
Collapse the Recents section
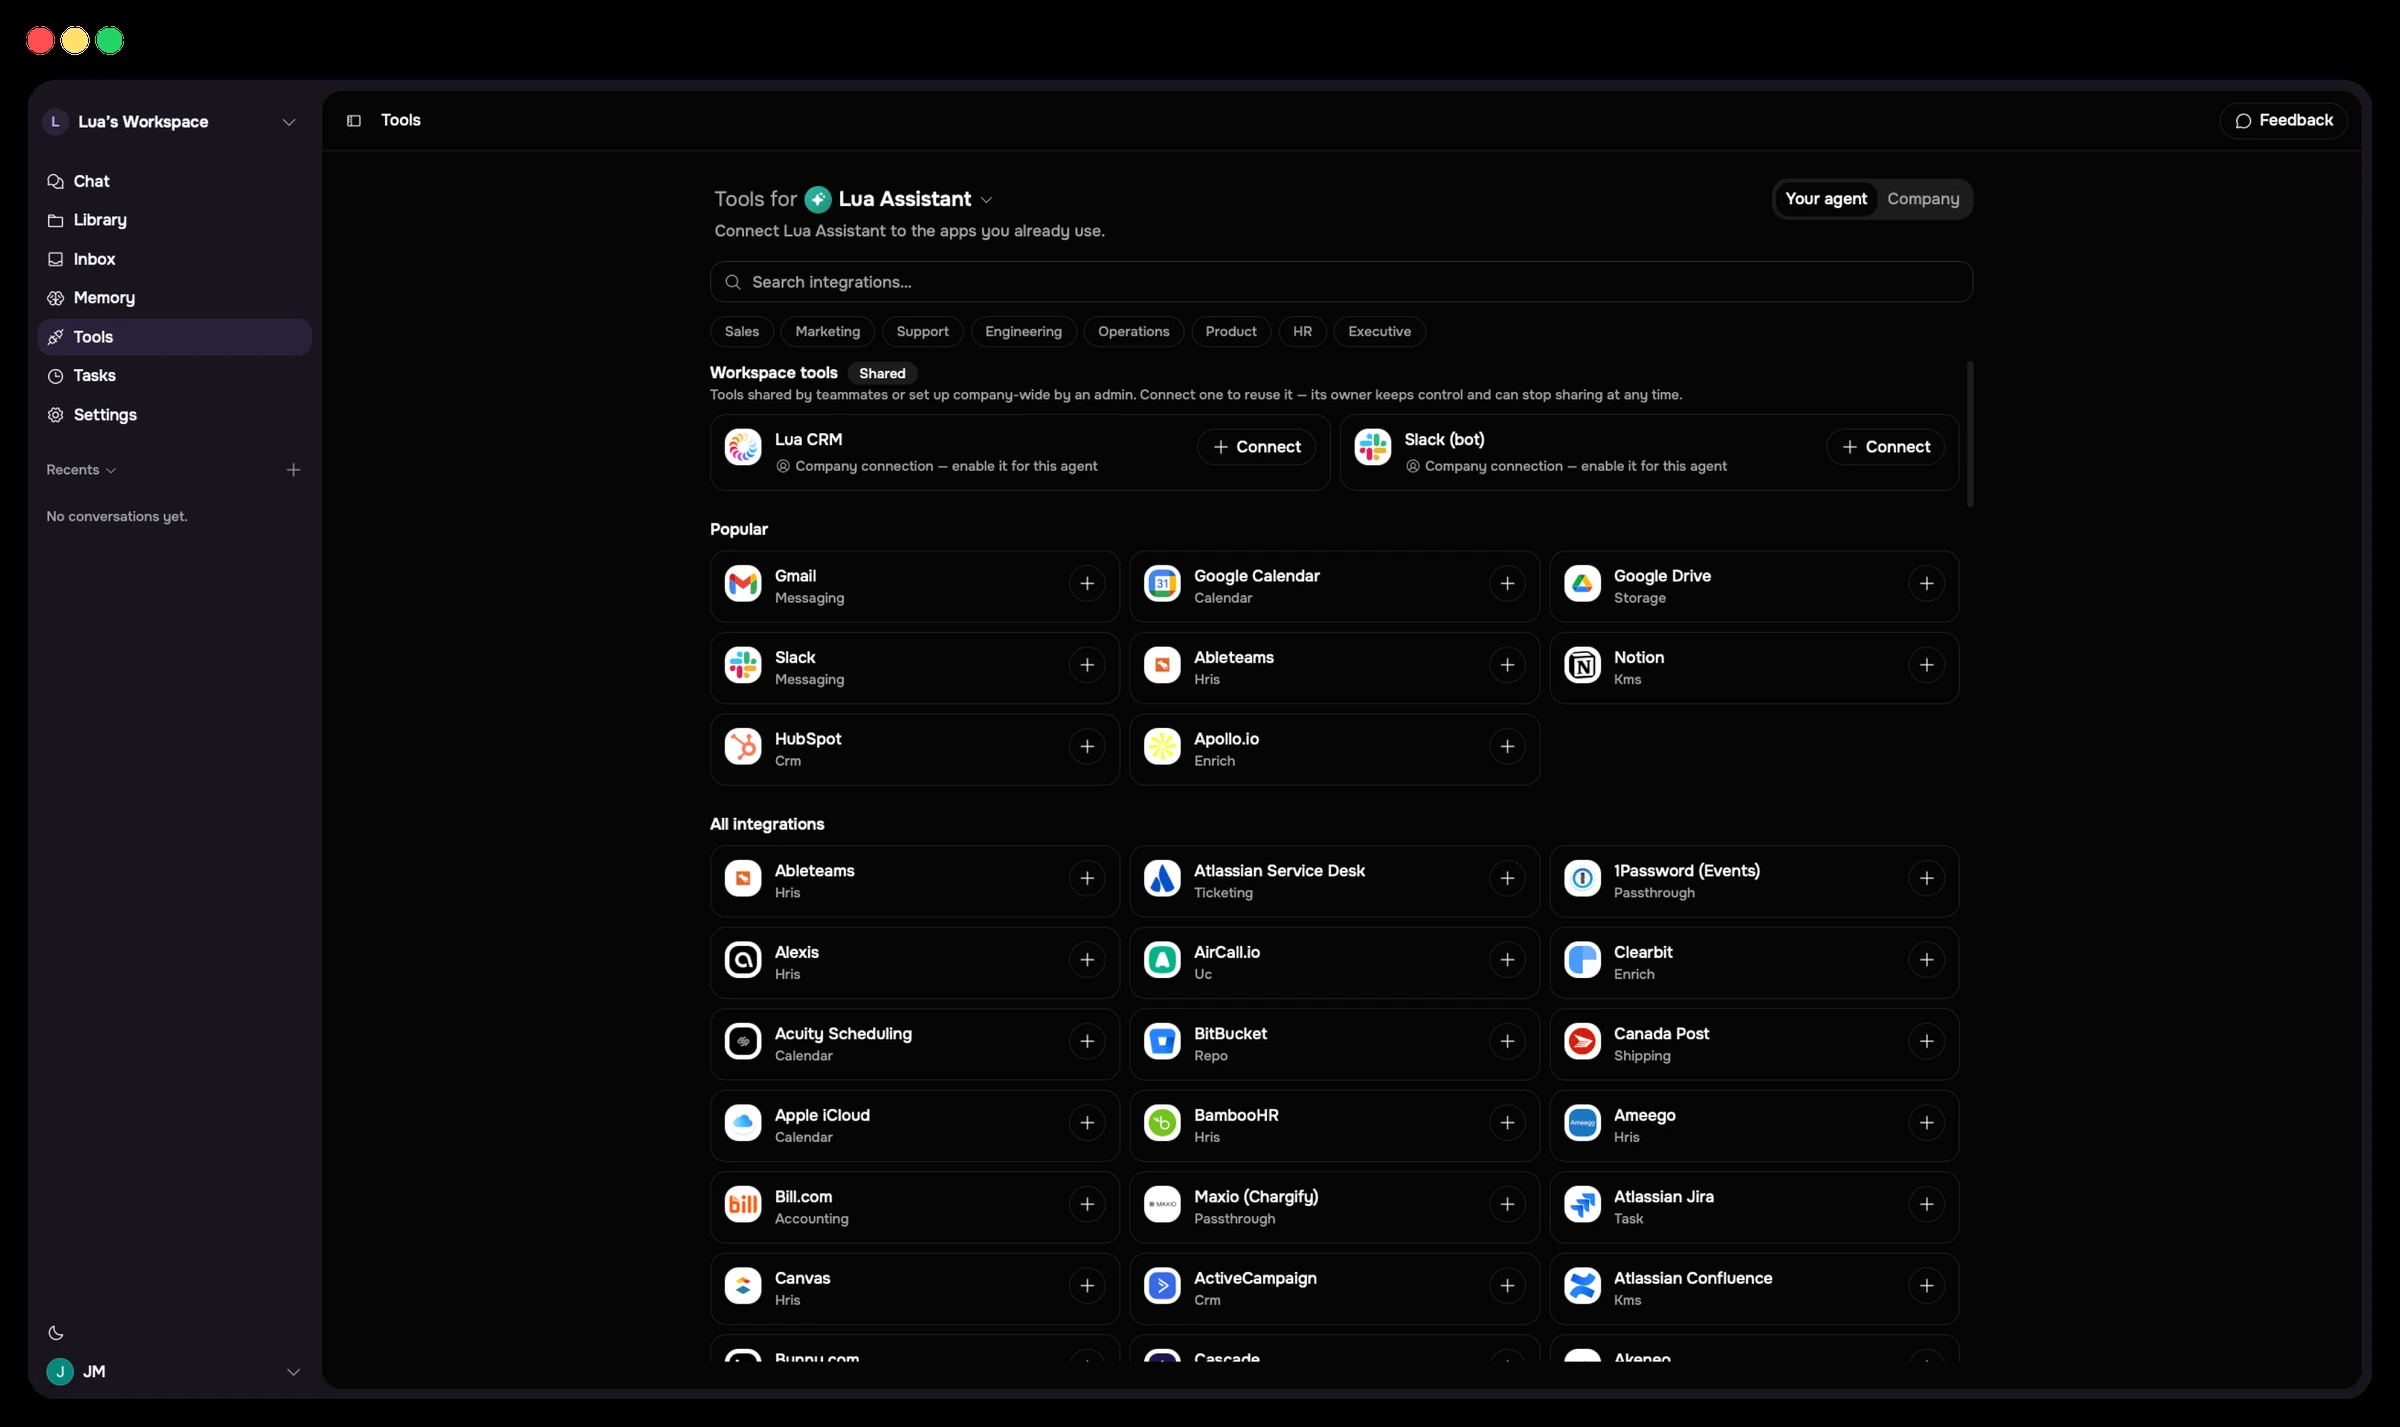[82, 470]
